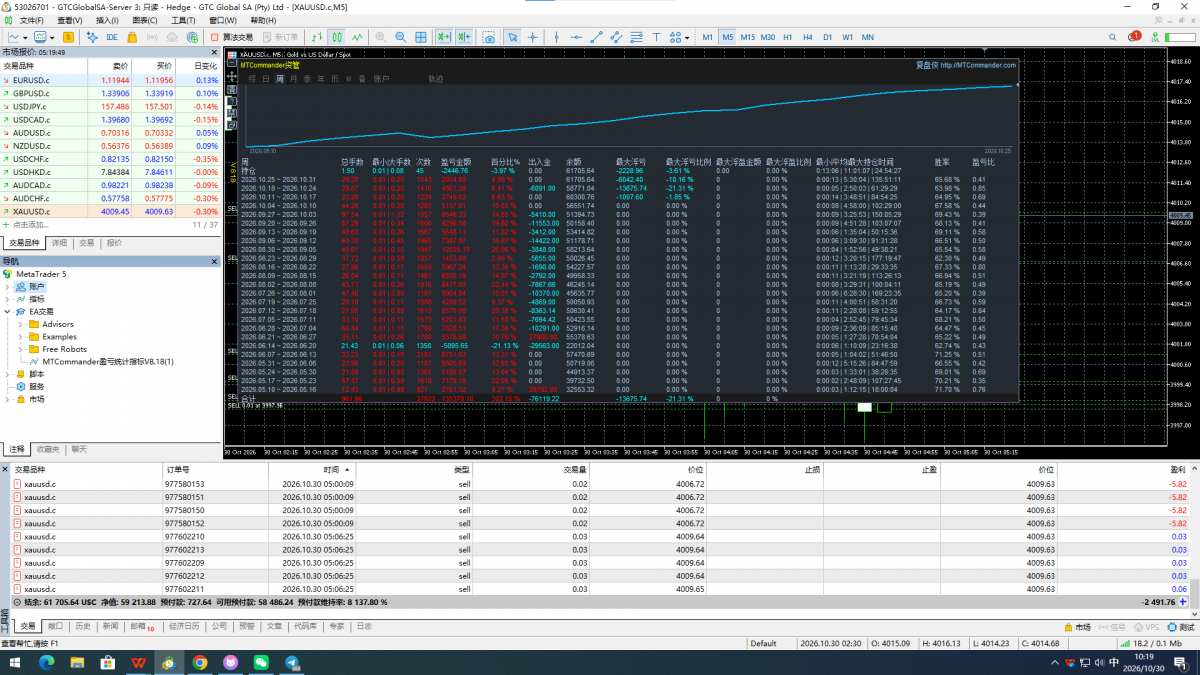The image size is (1200, 675).
Task: Click the Windows Start button
Action: coord(13,662)
